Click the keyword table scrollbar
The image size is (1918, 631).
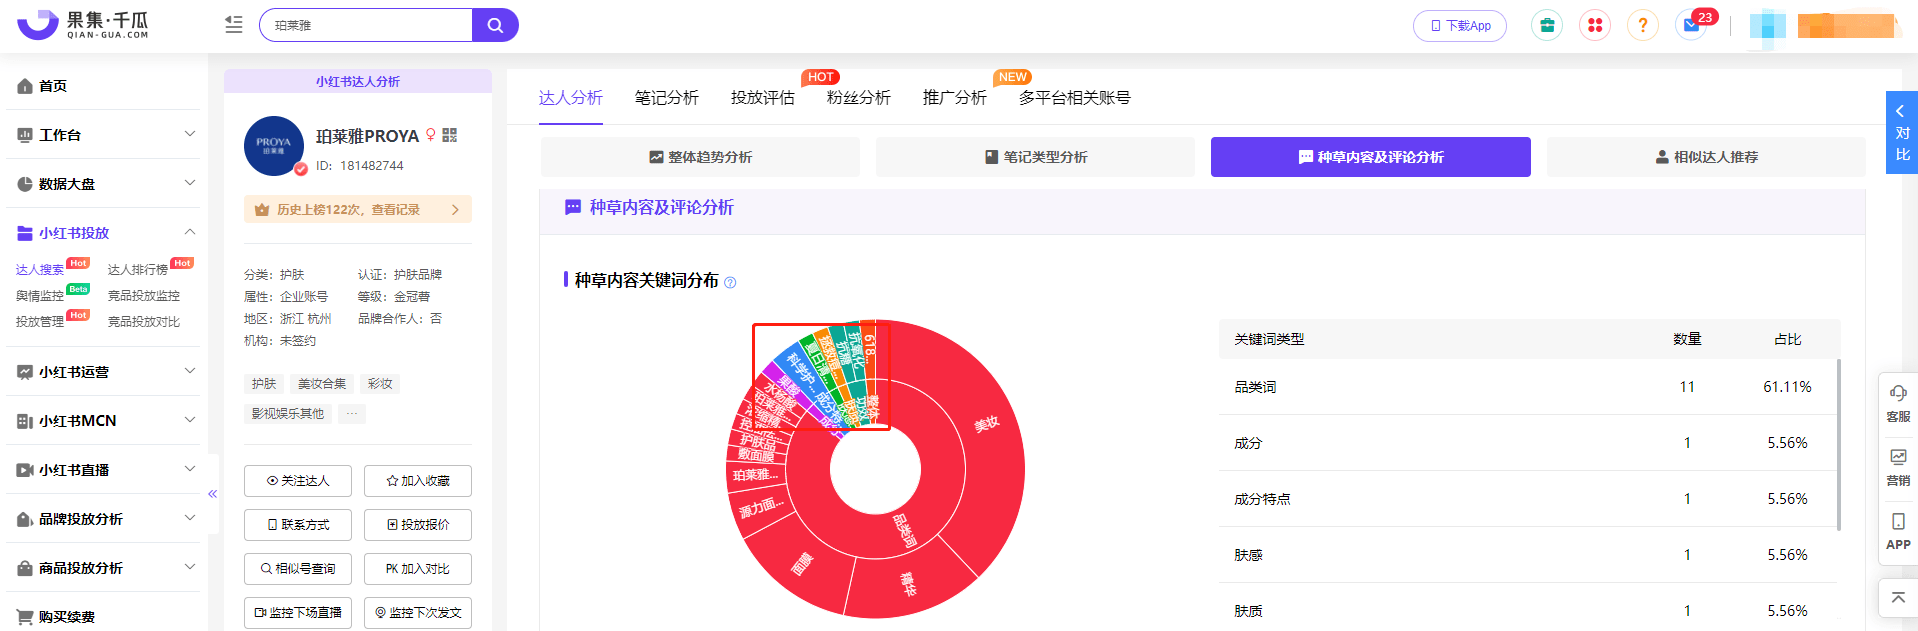(1839, 444)
